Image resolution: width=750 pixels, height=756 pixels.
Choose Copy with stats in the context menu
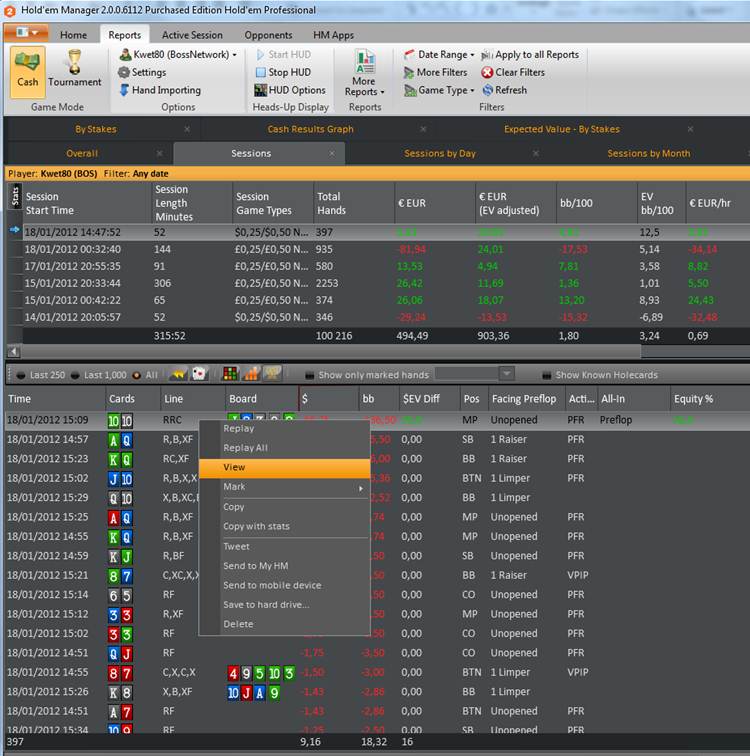[x=285, y=526]
